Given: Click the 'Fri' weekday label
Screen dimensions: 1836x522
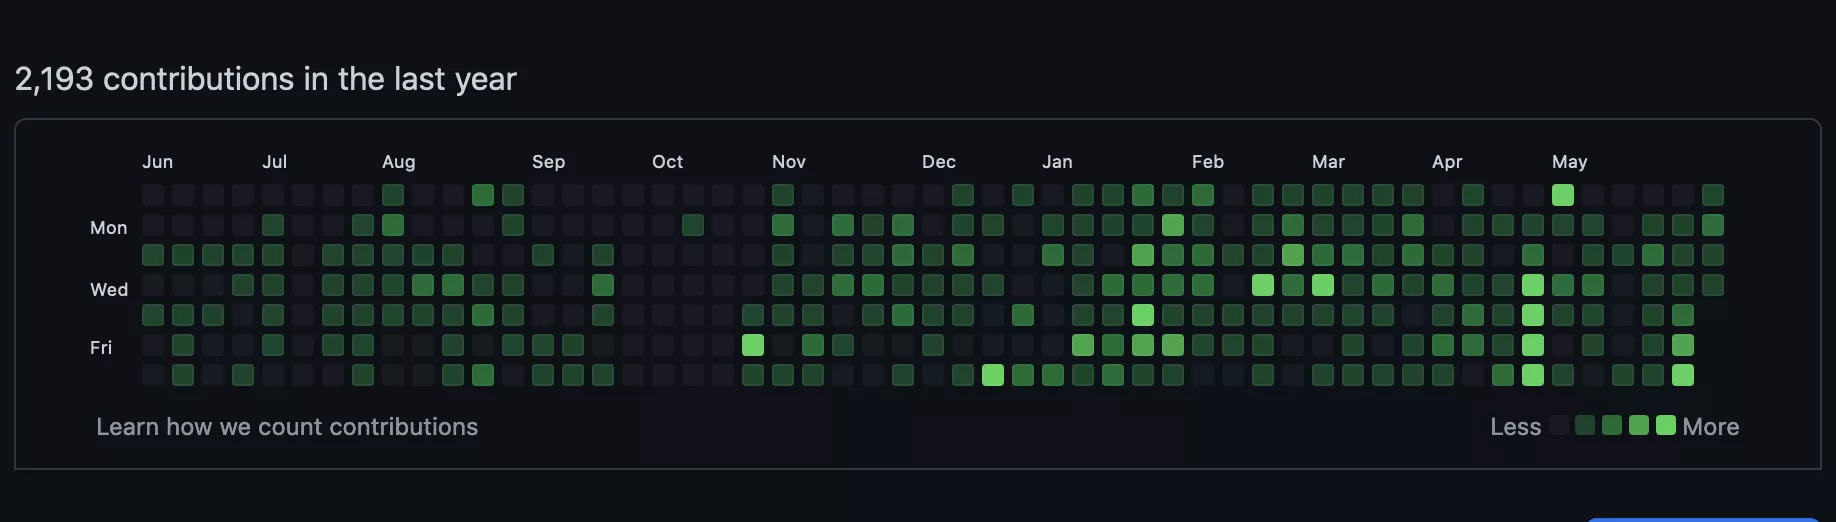Looking at the screenshot, I should coord(101,348).
